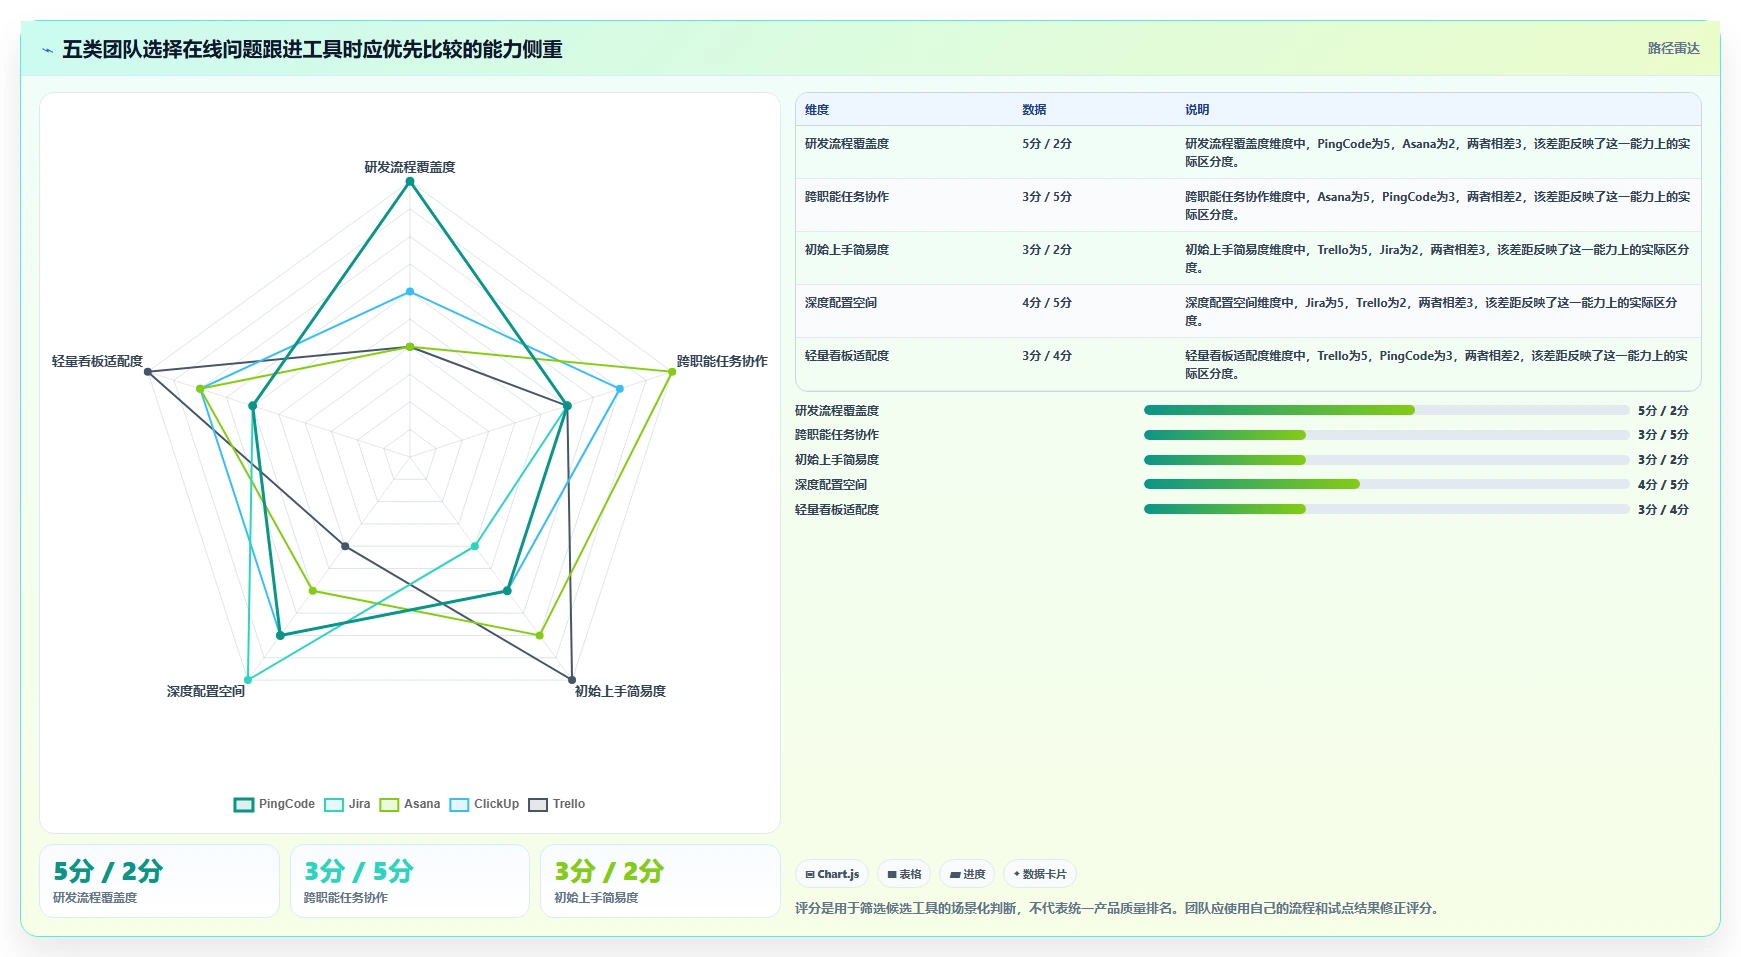Click the description mentioning Trello为5, PingCode为3

(x=1438, y=365)
